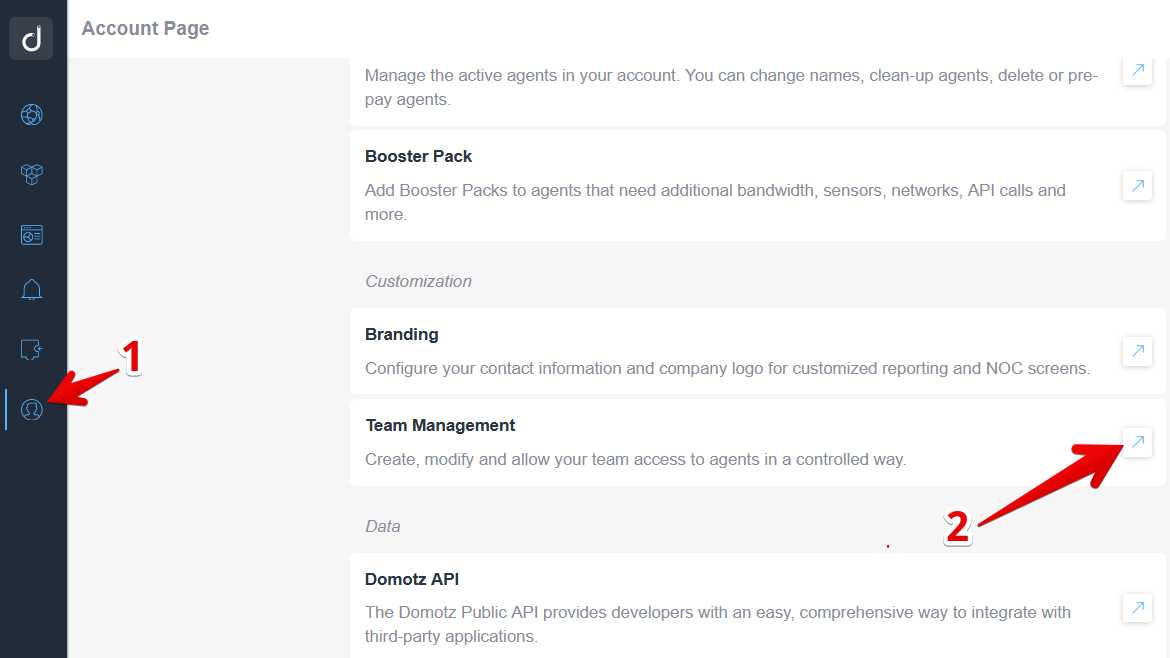
Task: Open the Booster Pack section arrow icon
Action: tap(1136, 185)
